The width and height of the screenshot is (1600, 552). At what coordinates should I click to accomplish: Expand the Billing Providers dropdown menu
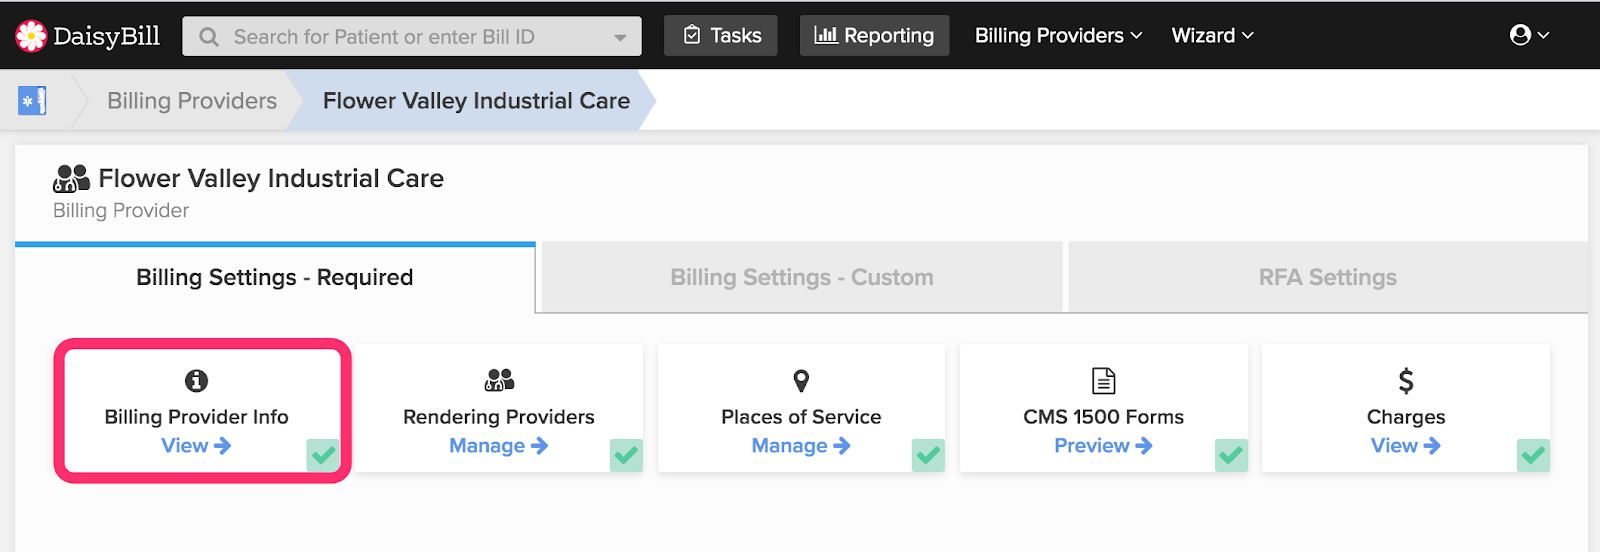[x=1058, y=35]
